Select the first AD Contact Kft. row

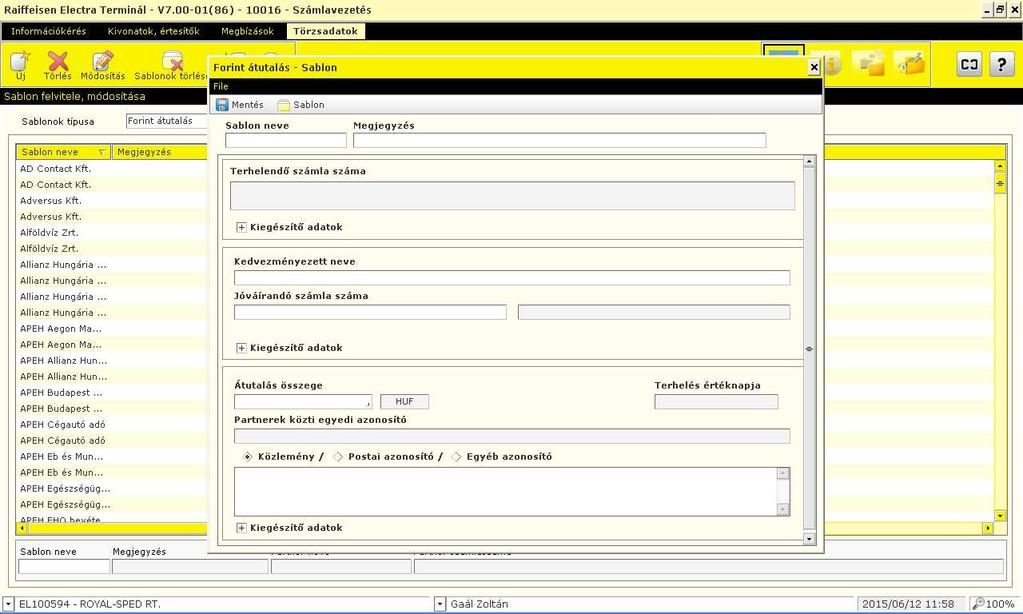[112, 168]
